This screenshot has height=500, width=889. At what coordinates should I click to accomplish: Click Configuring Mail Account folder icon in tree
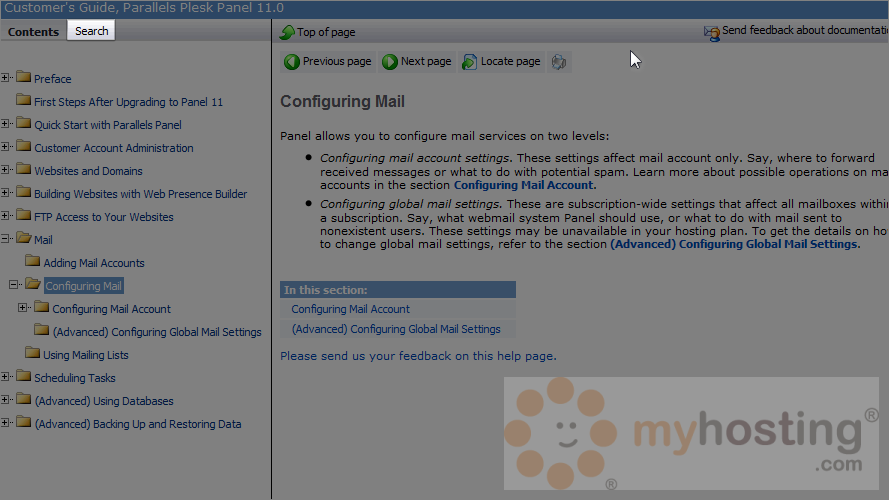(x=41, y=307)
